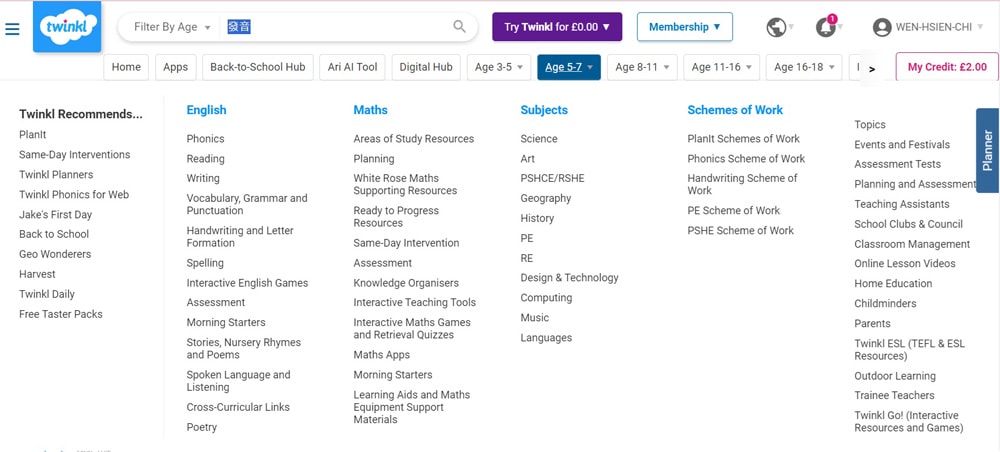1000x452 pixels.
Task: Click the search magnifier icon
Action: click(459, 27)
